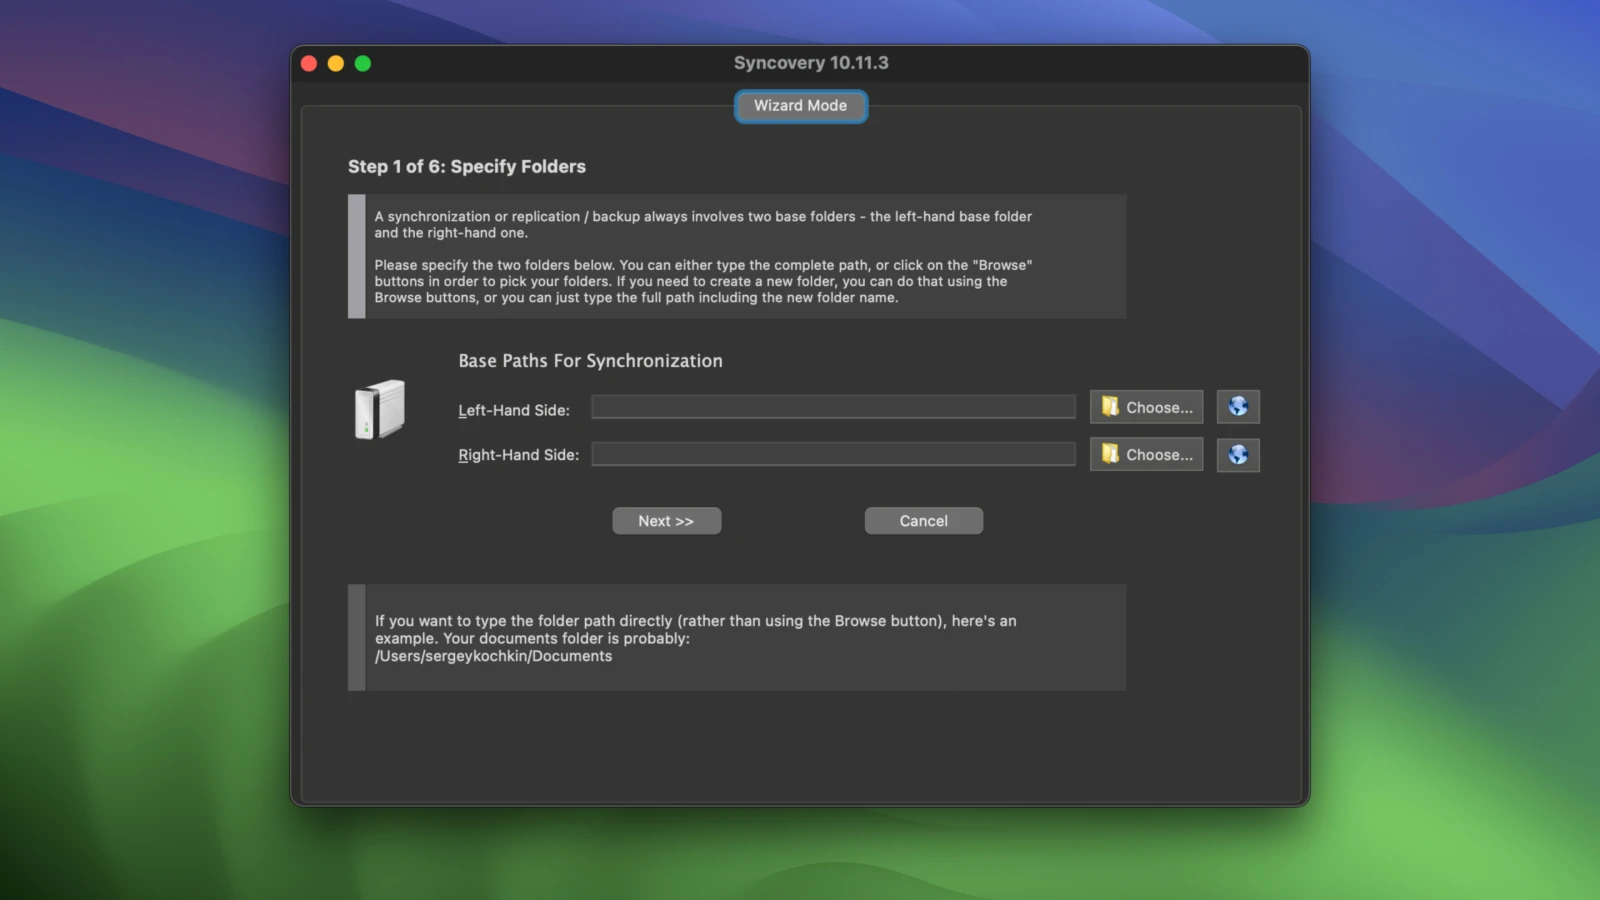Click the Wizard Mode button at top
The image size is (1600, 900).
(800, 106)
